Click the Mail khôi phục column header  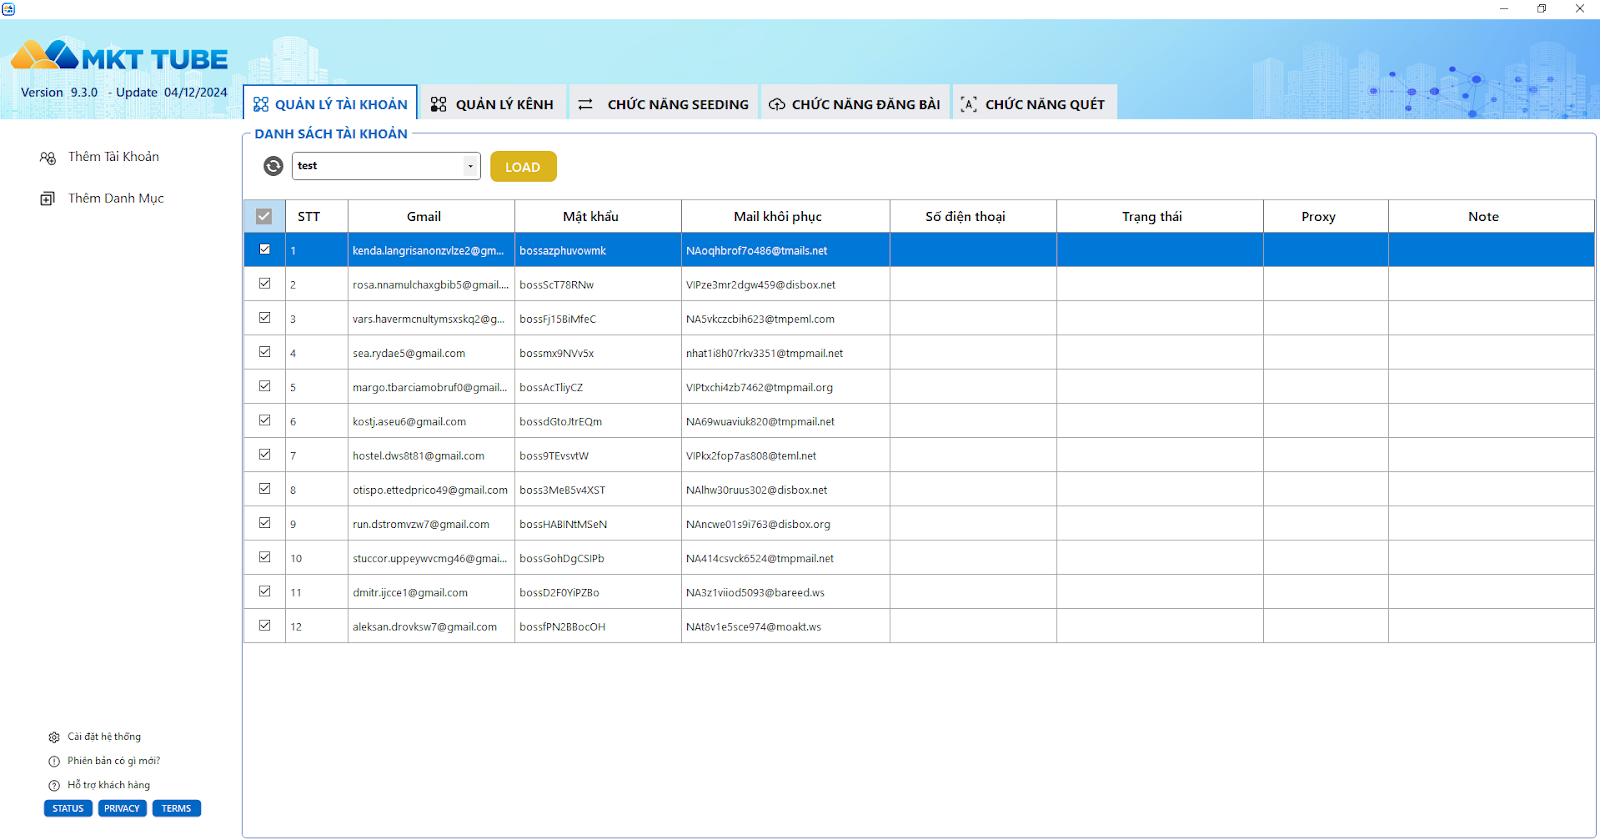tap(786, 216)
